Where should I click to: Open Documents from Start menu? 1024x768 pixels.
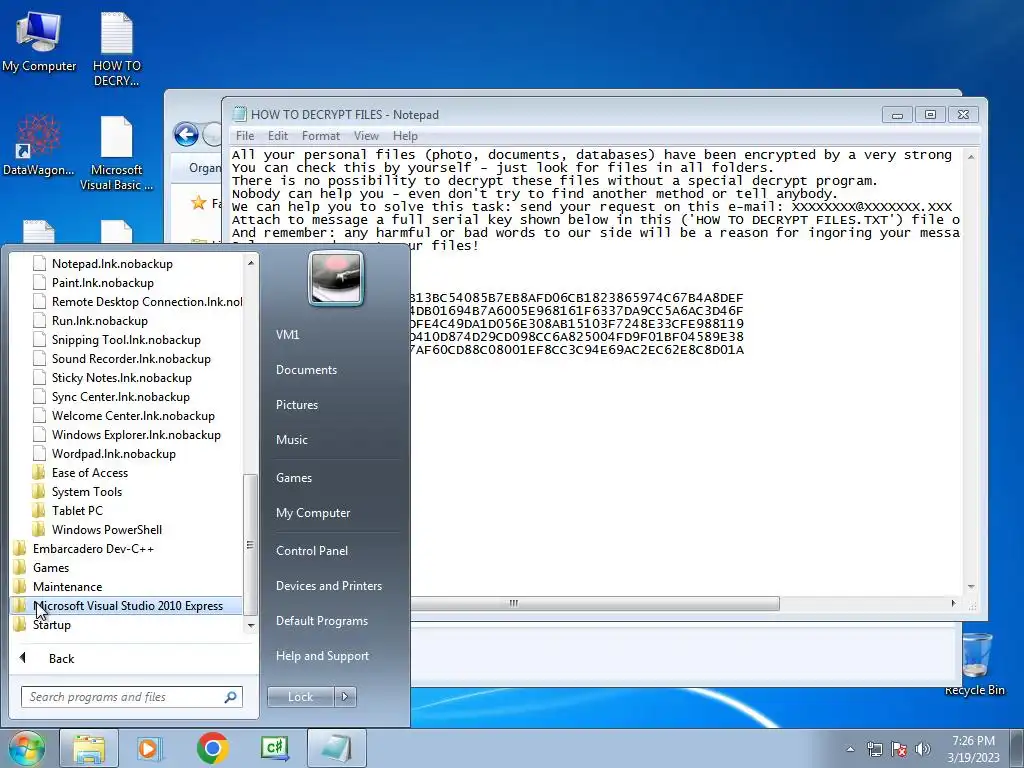point(306,370)
